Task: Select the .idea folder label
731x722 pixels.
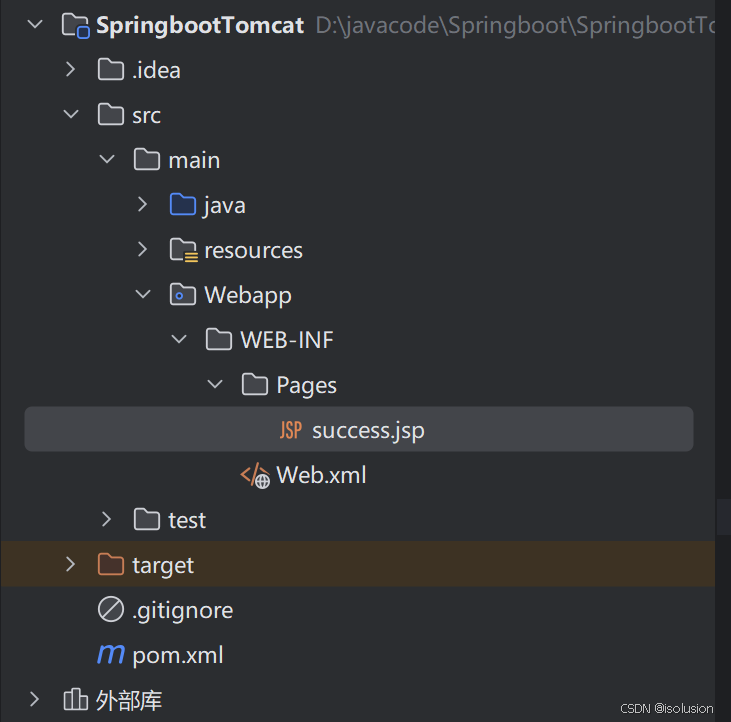Action: tap(156, 70)
